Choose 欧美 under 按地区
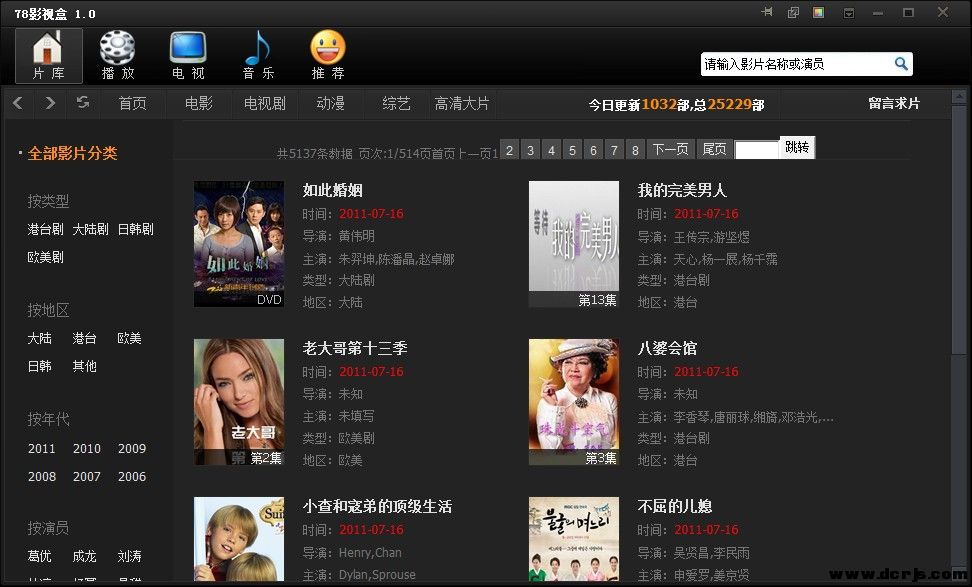This screenshot has height=587, width=972. 130,338
